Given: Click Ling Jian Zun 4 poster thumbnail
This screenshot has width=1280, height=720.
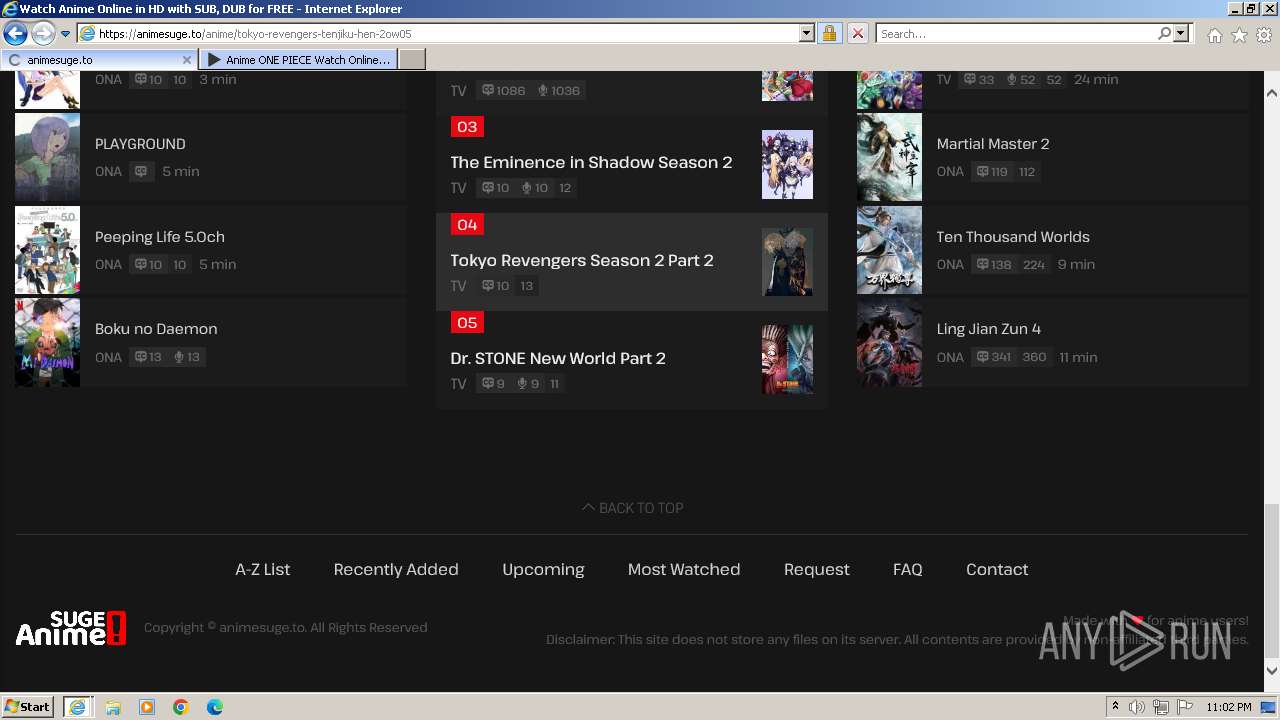Looking at the screenshot, I should pos(889,343).
